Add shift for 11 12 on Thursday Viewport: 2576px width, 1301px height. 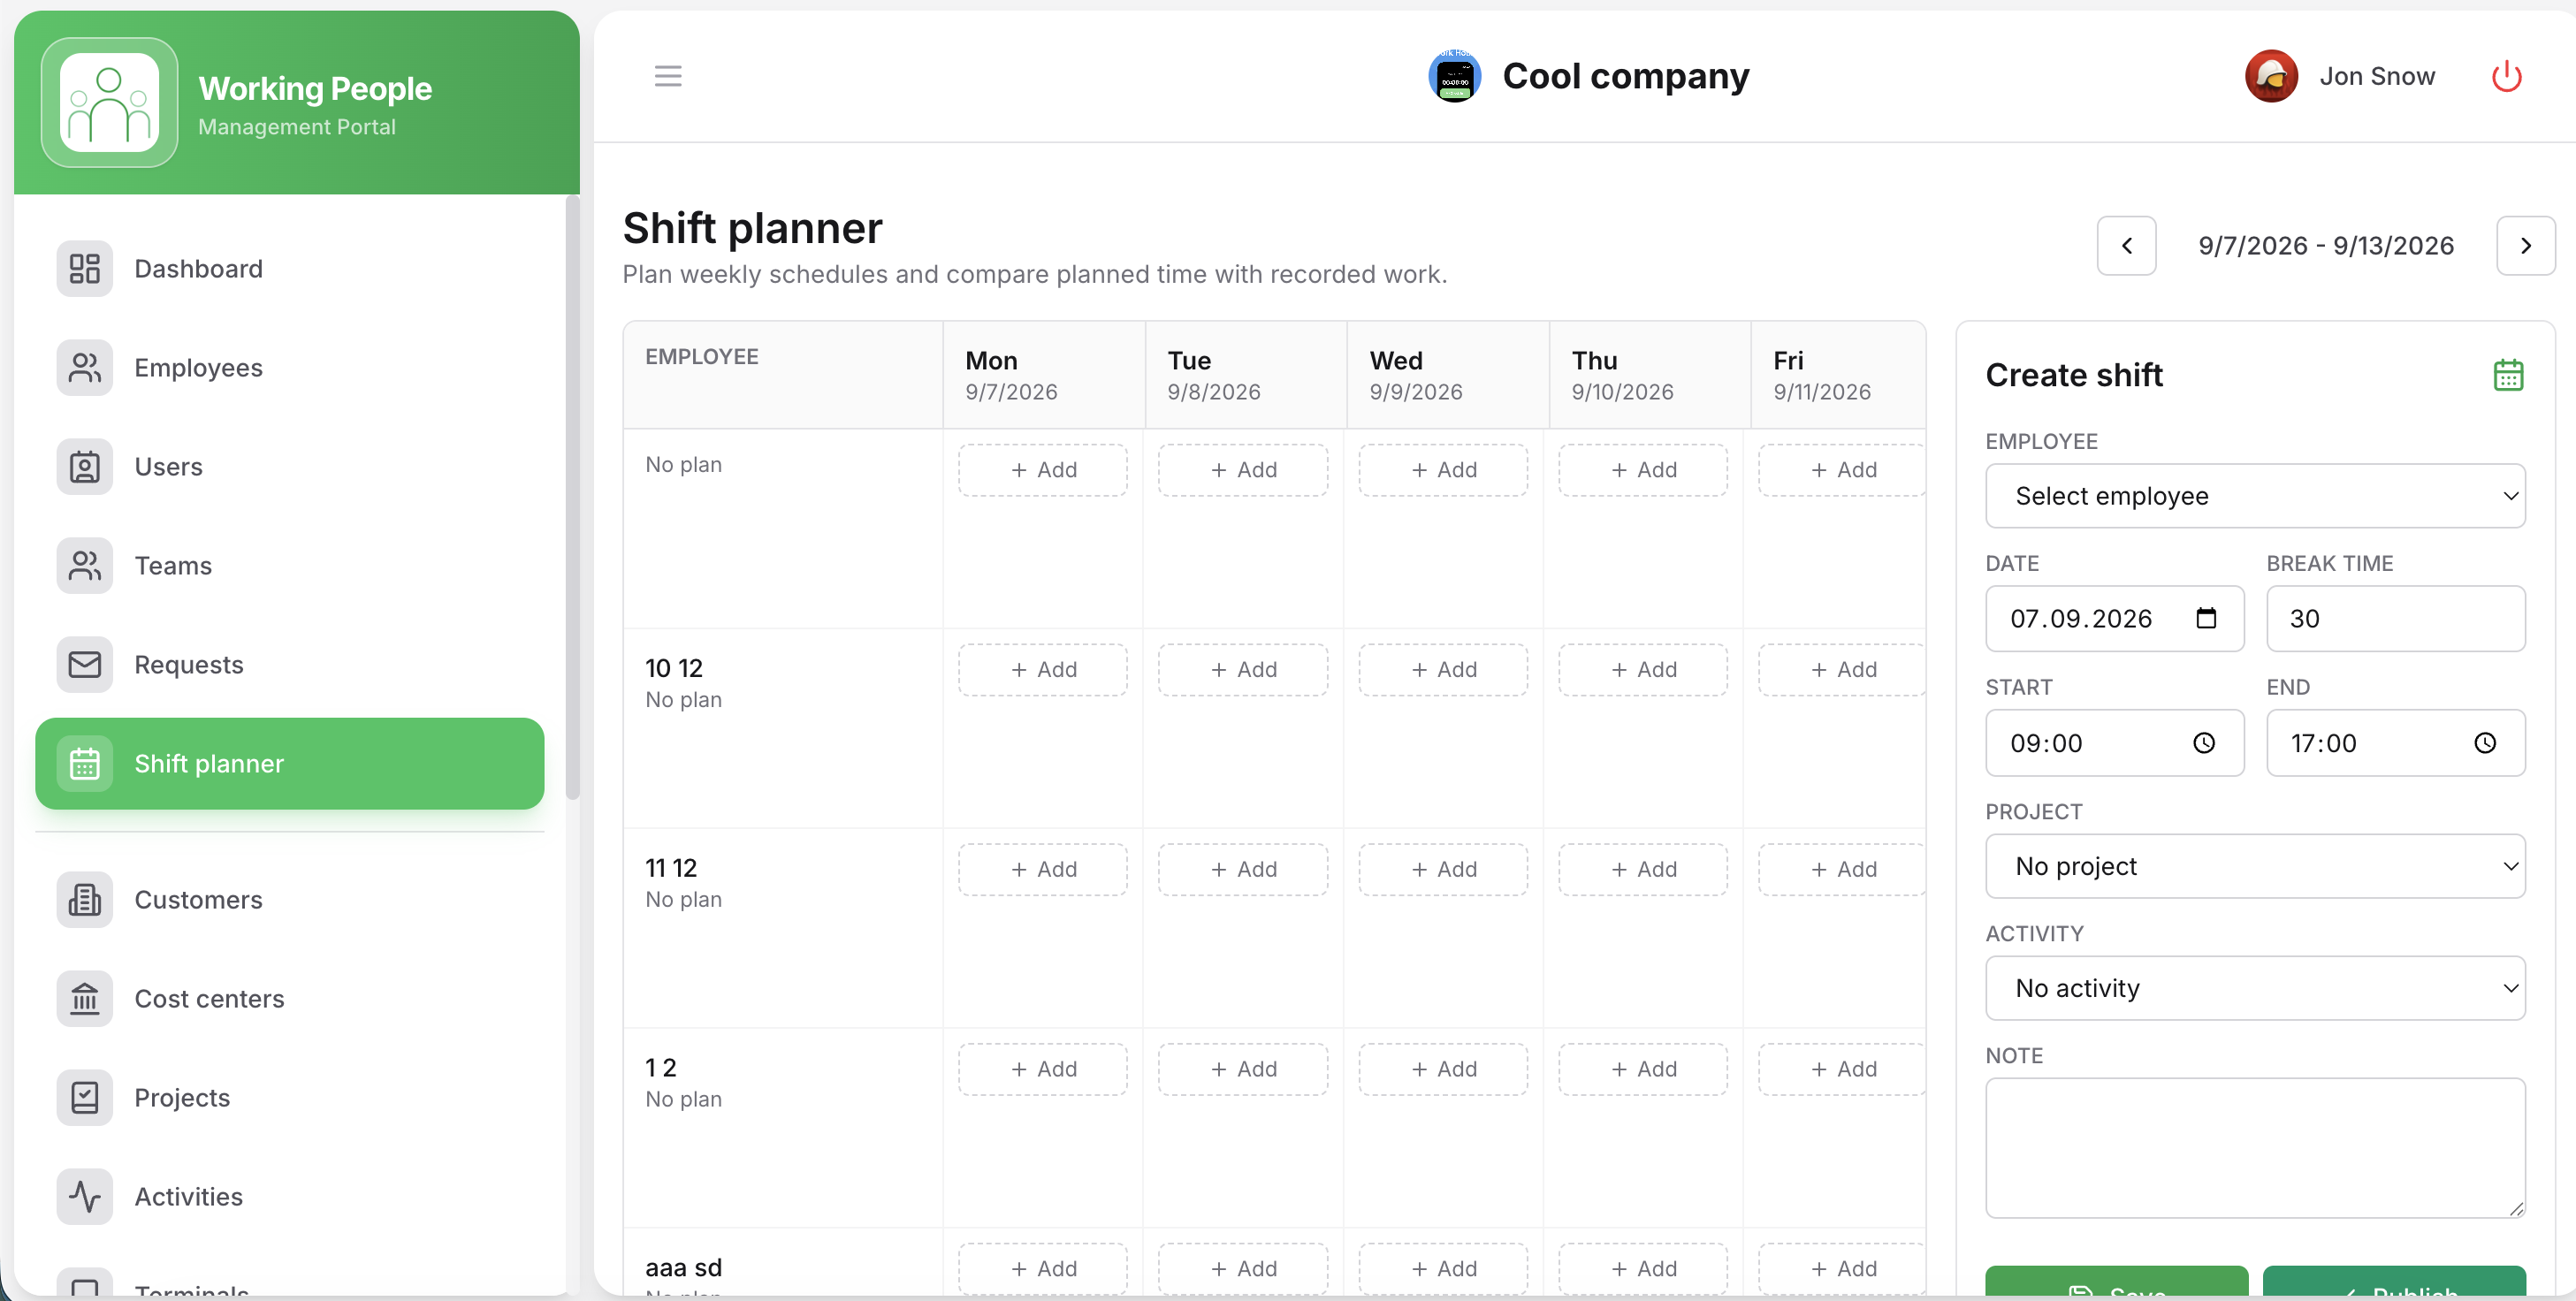[1643, 870]
